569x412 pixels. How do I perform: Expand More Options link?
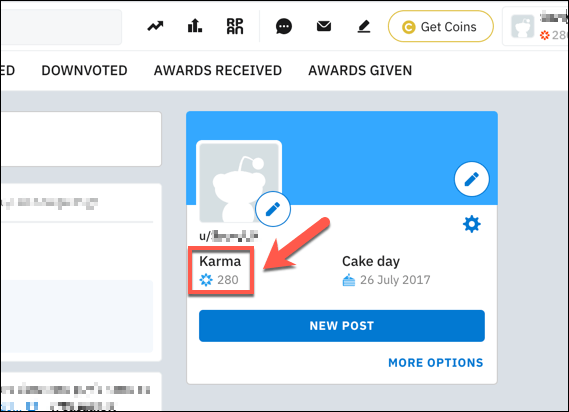click(435, 363)
